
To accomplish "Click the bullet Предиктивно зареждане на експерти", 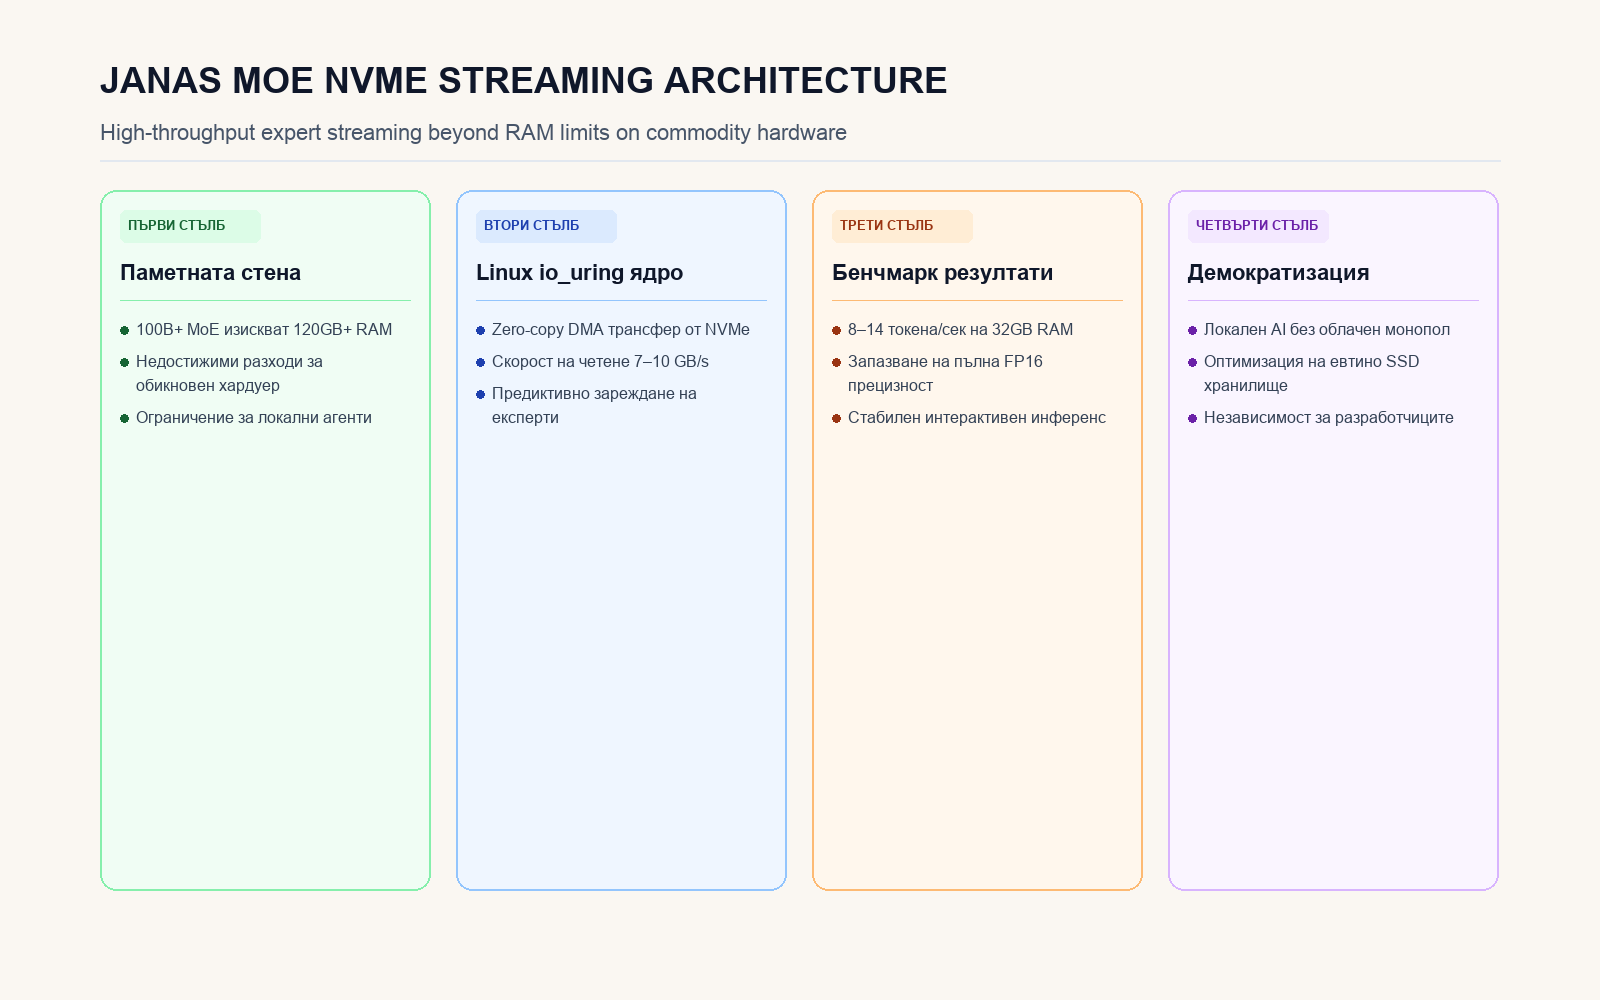I will 587,406.
